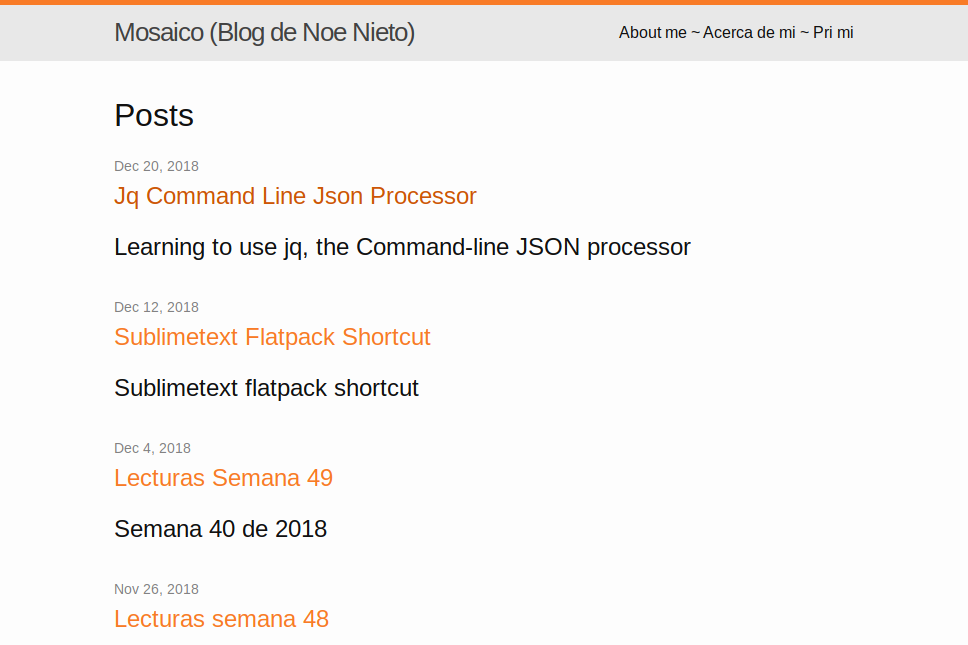Open the About me navigation link
This screenshot has height=645, width=968.
pyautogui.click(x=653, y=32)
